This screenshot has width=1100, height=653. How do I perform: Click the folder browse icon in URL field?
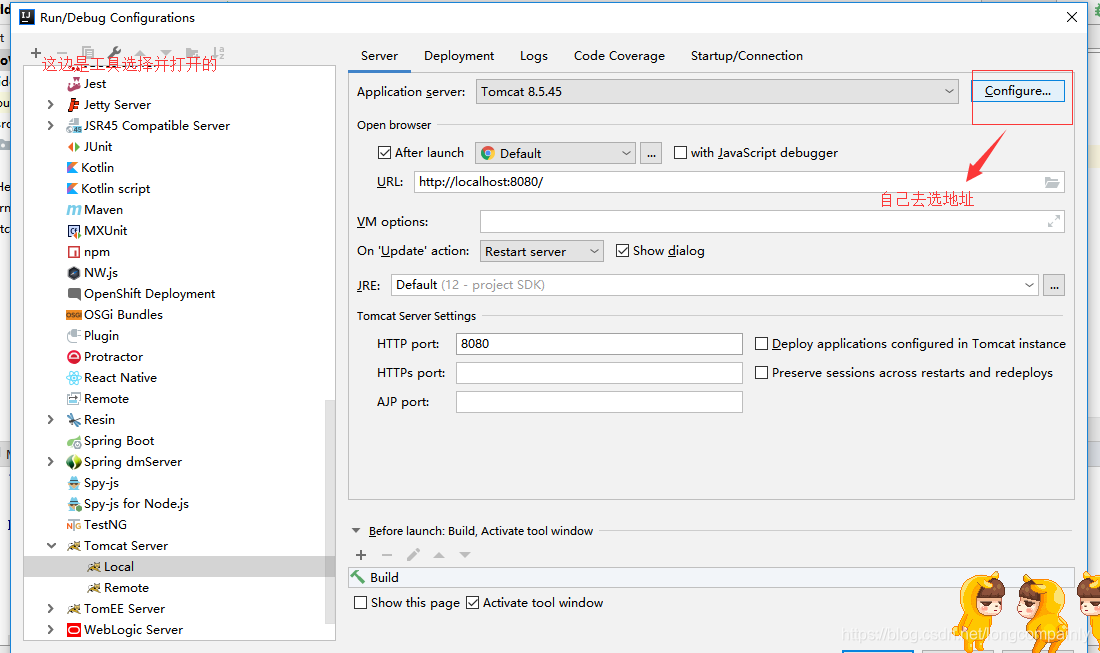[x=1052, y=182]
